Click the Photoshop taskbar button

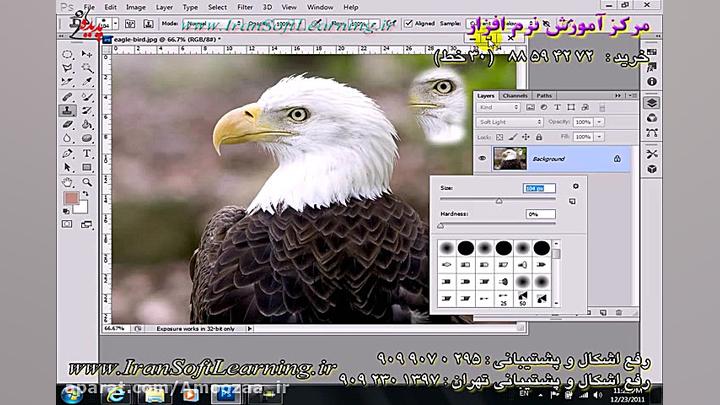[226, 394]
